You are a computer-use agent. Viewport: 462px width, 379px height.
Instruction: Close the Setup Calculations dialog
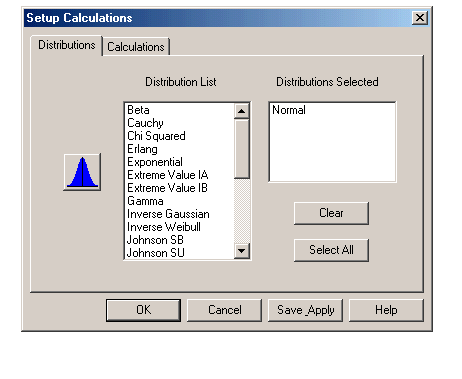pyautogui.click(x=420, y=18)
